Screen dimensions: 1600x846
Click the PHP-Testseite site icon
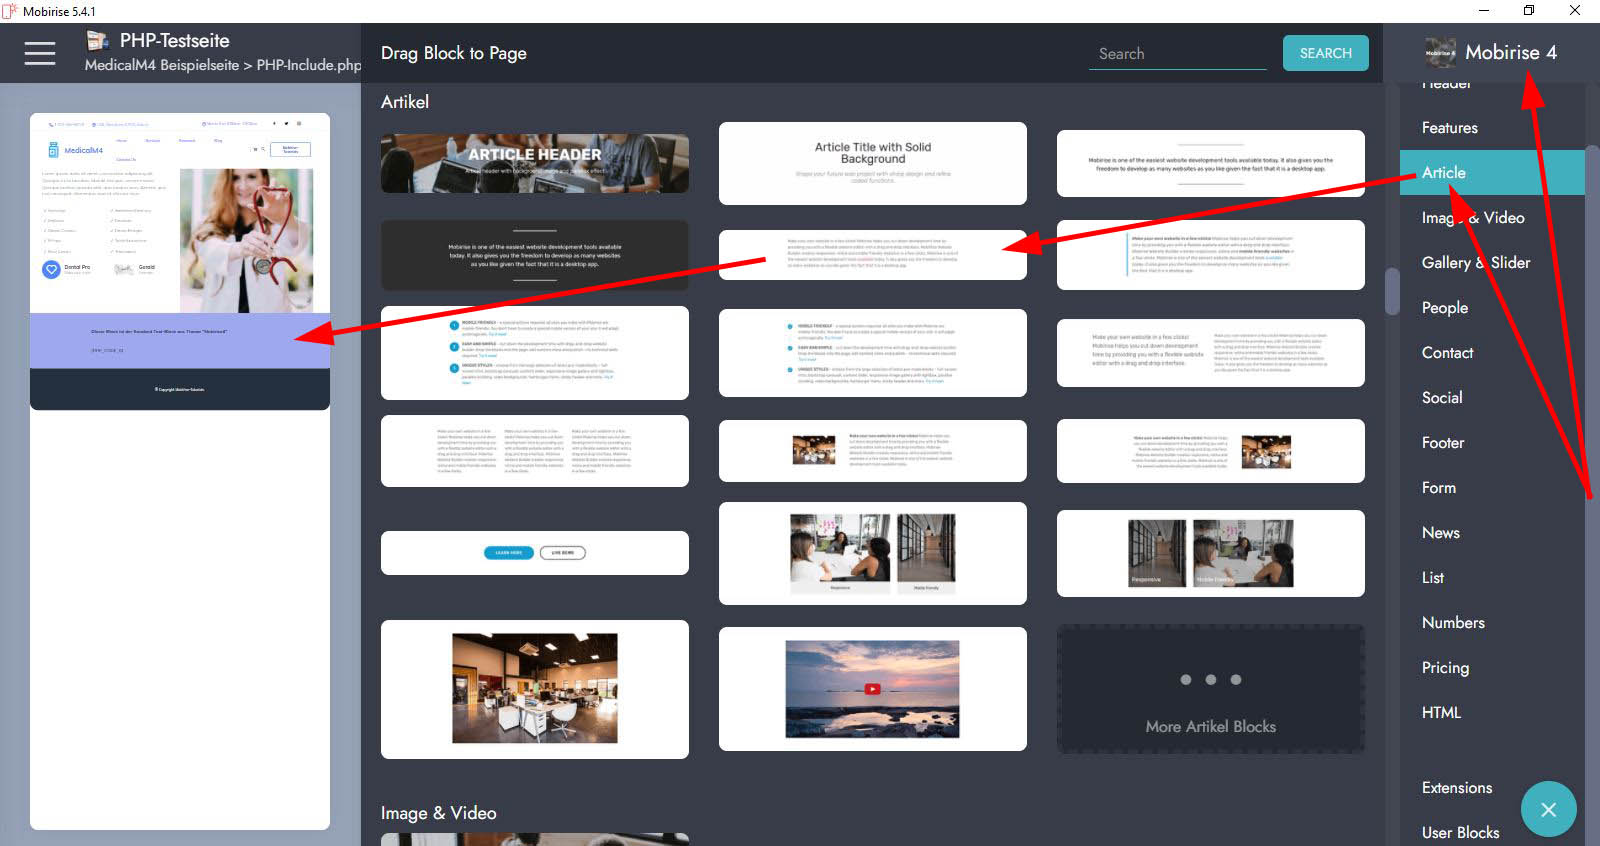(x=97, y=41)
